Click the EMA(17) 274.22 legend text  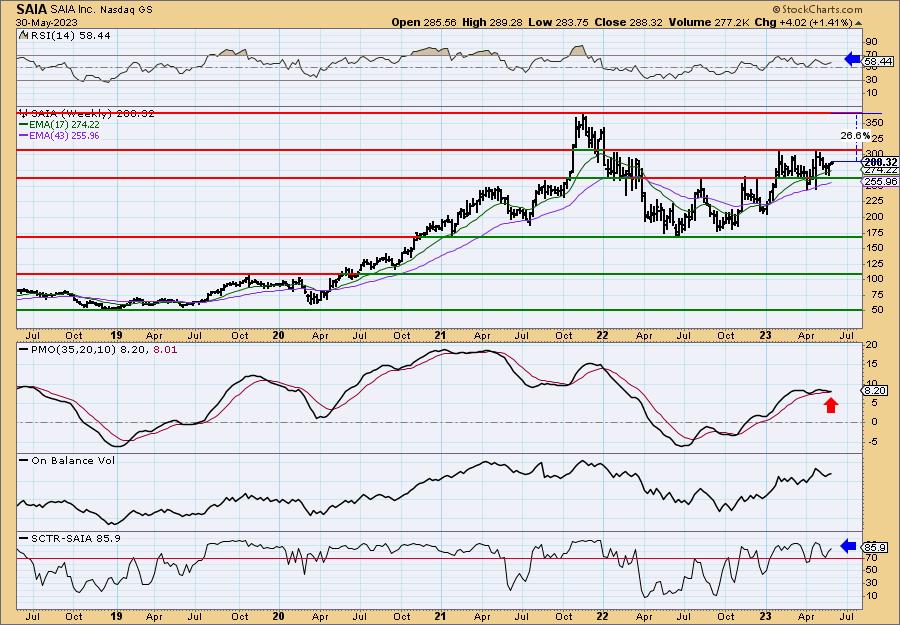click(64, 125)
